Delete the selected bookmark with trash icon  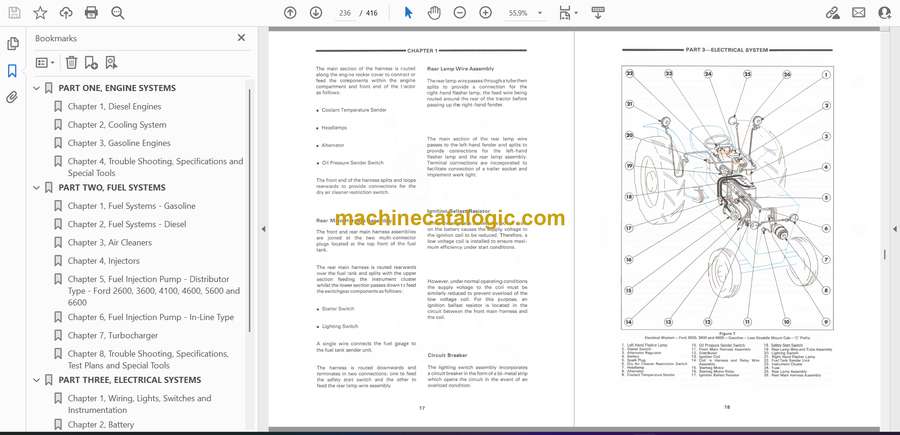coord(71,63)
